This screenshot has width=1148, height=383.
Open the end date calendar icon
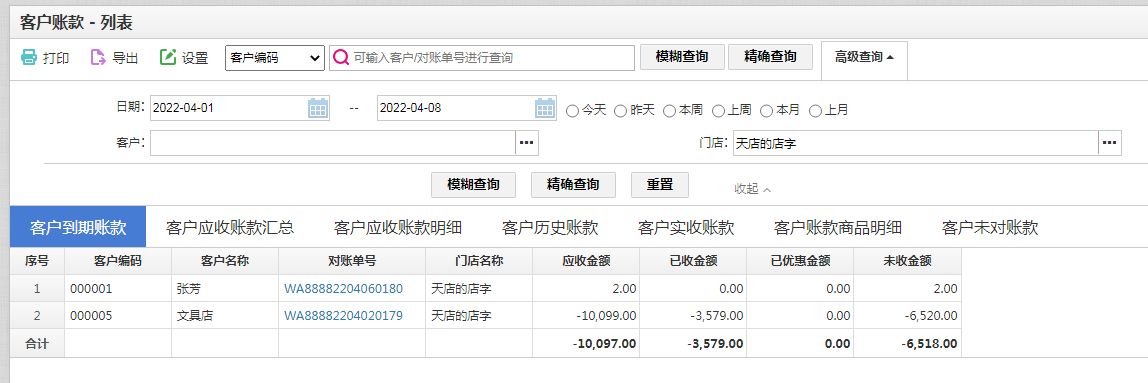(545, 108)
